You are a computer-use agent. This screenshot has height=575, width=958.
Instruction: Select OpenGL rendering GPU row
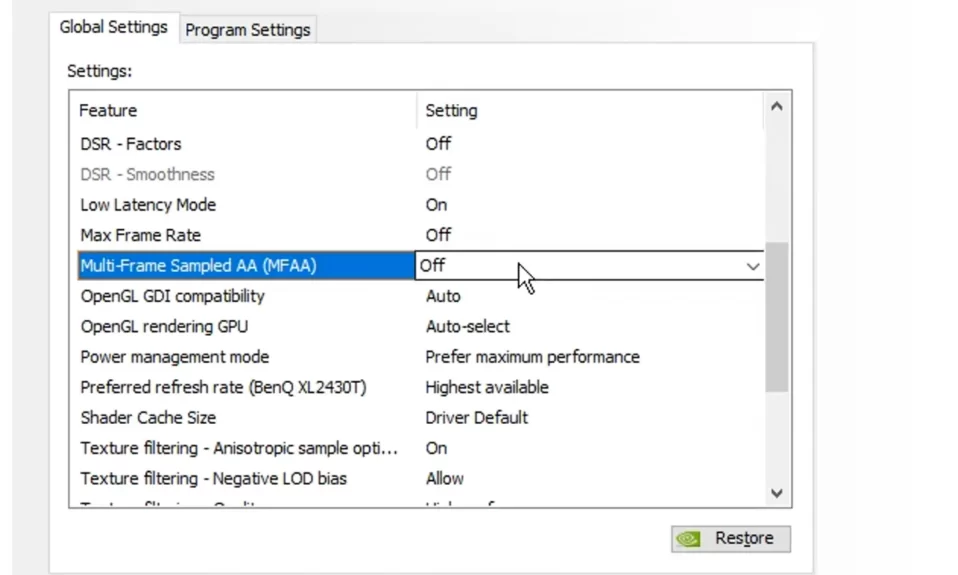click(x=420, y=326)
